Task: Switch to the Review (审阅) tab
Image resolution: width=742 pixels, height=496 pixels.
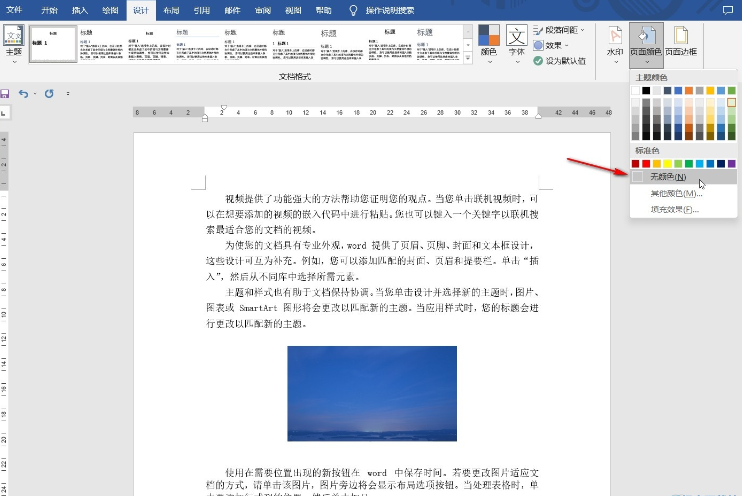Action: pos(263,10)
